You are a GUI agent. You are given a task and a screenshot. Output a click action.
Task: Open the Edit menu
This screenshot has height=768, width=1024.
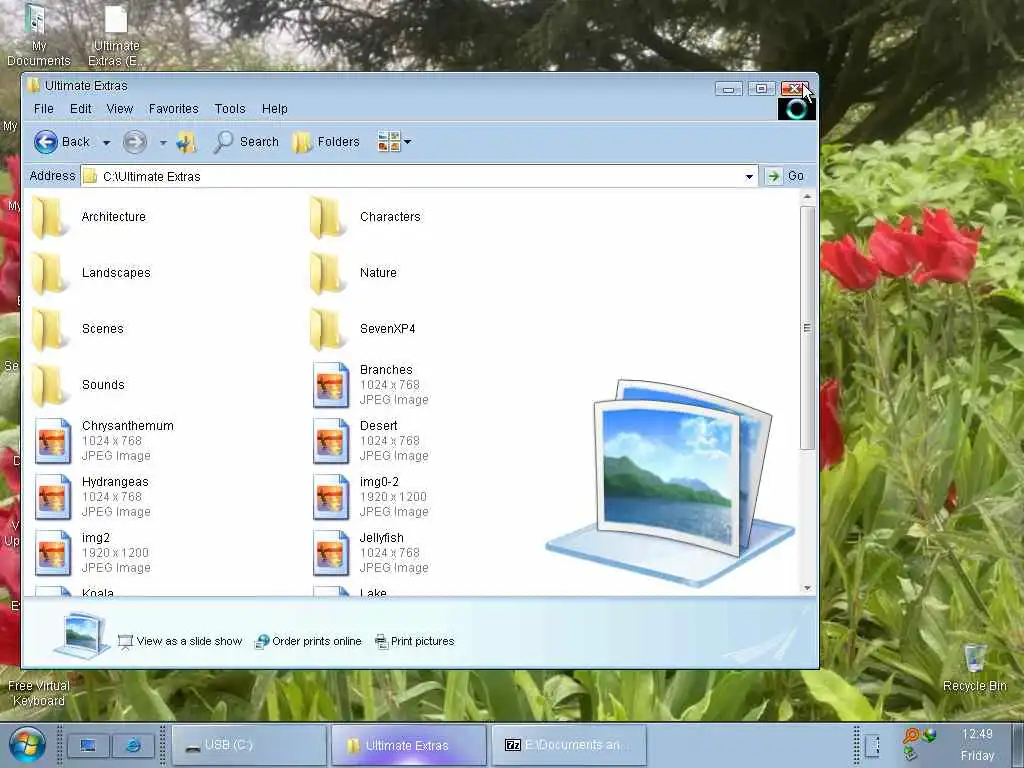tap(80, 109)
